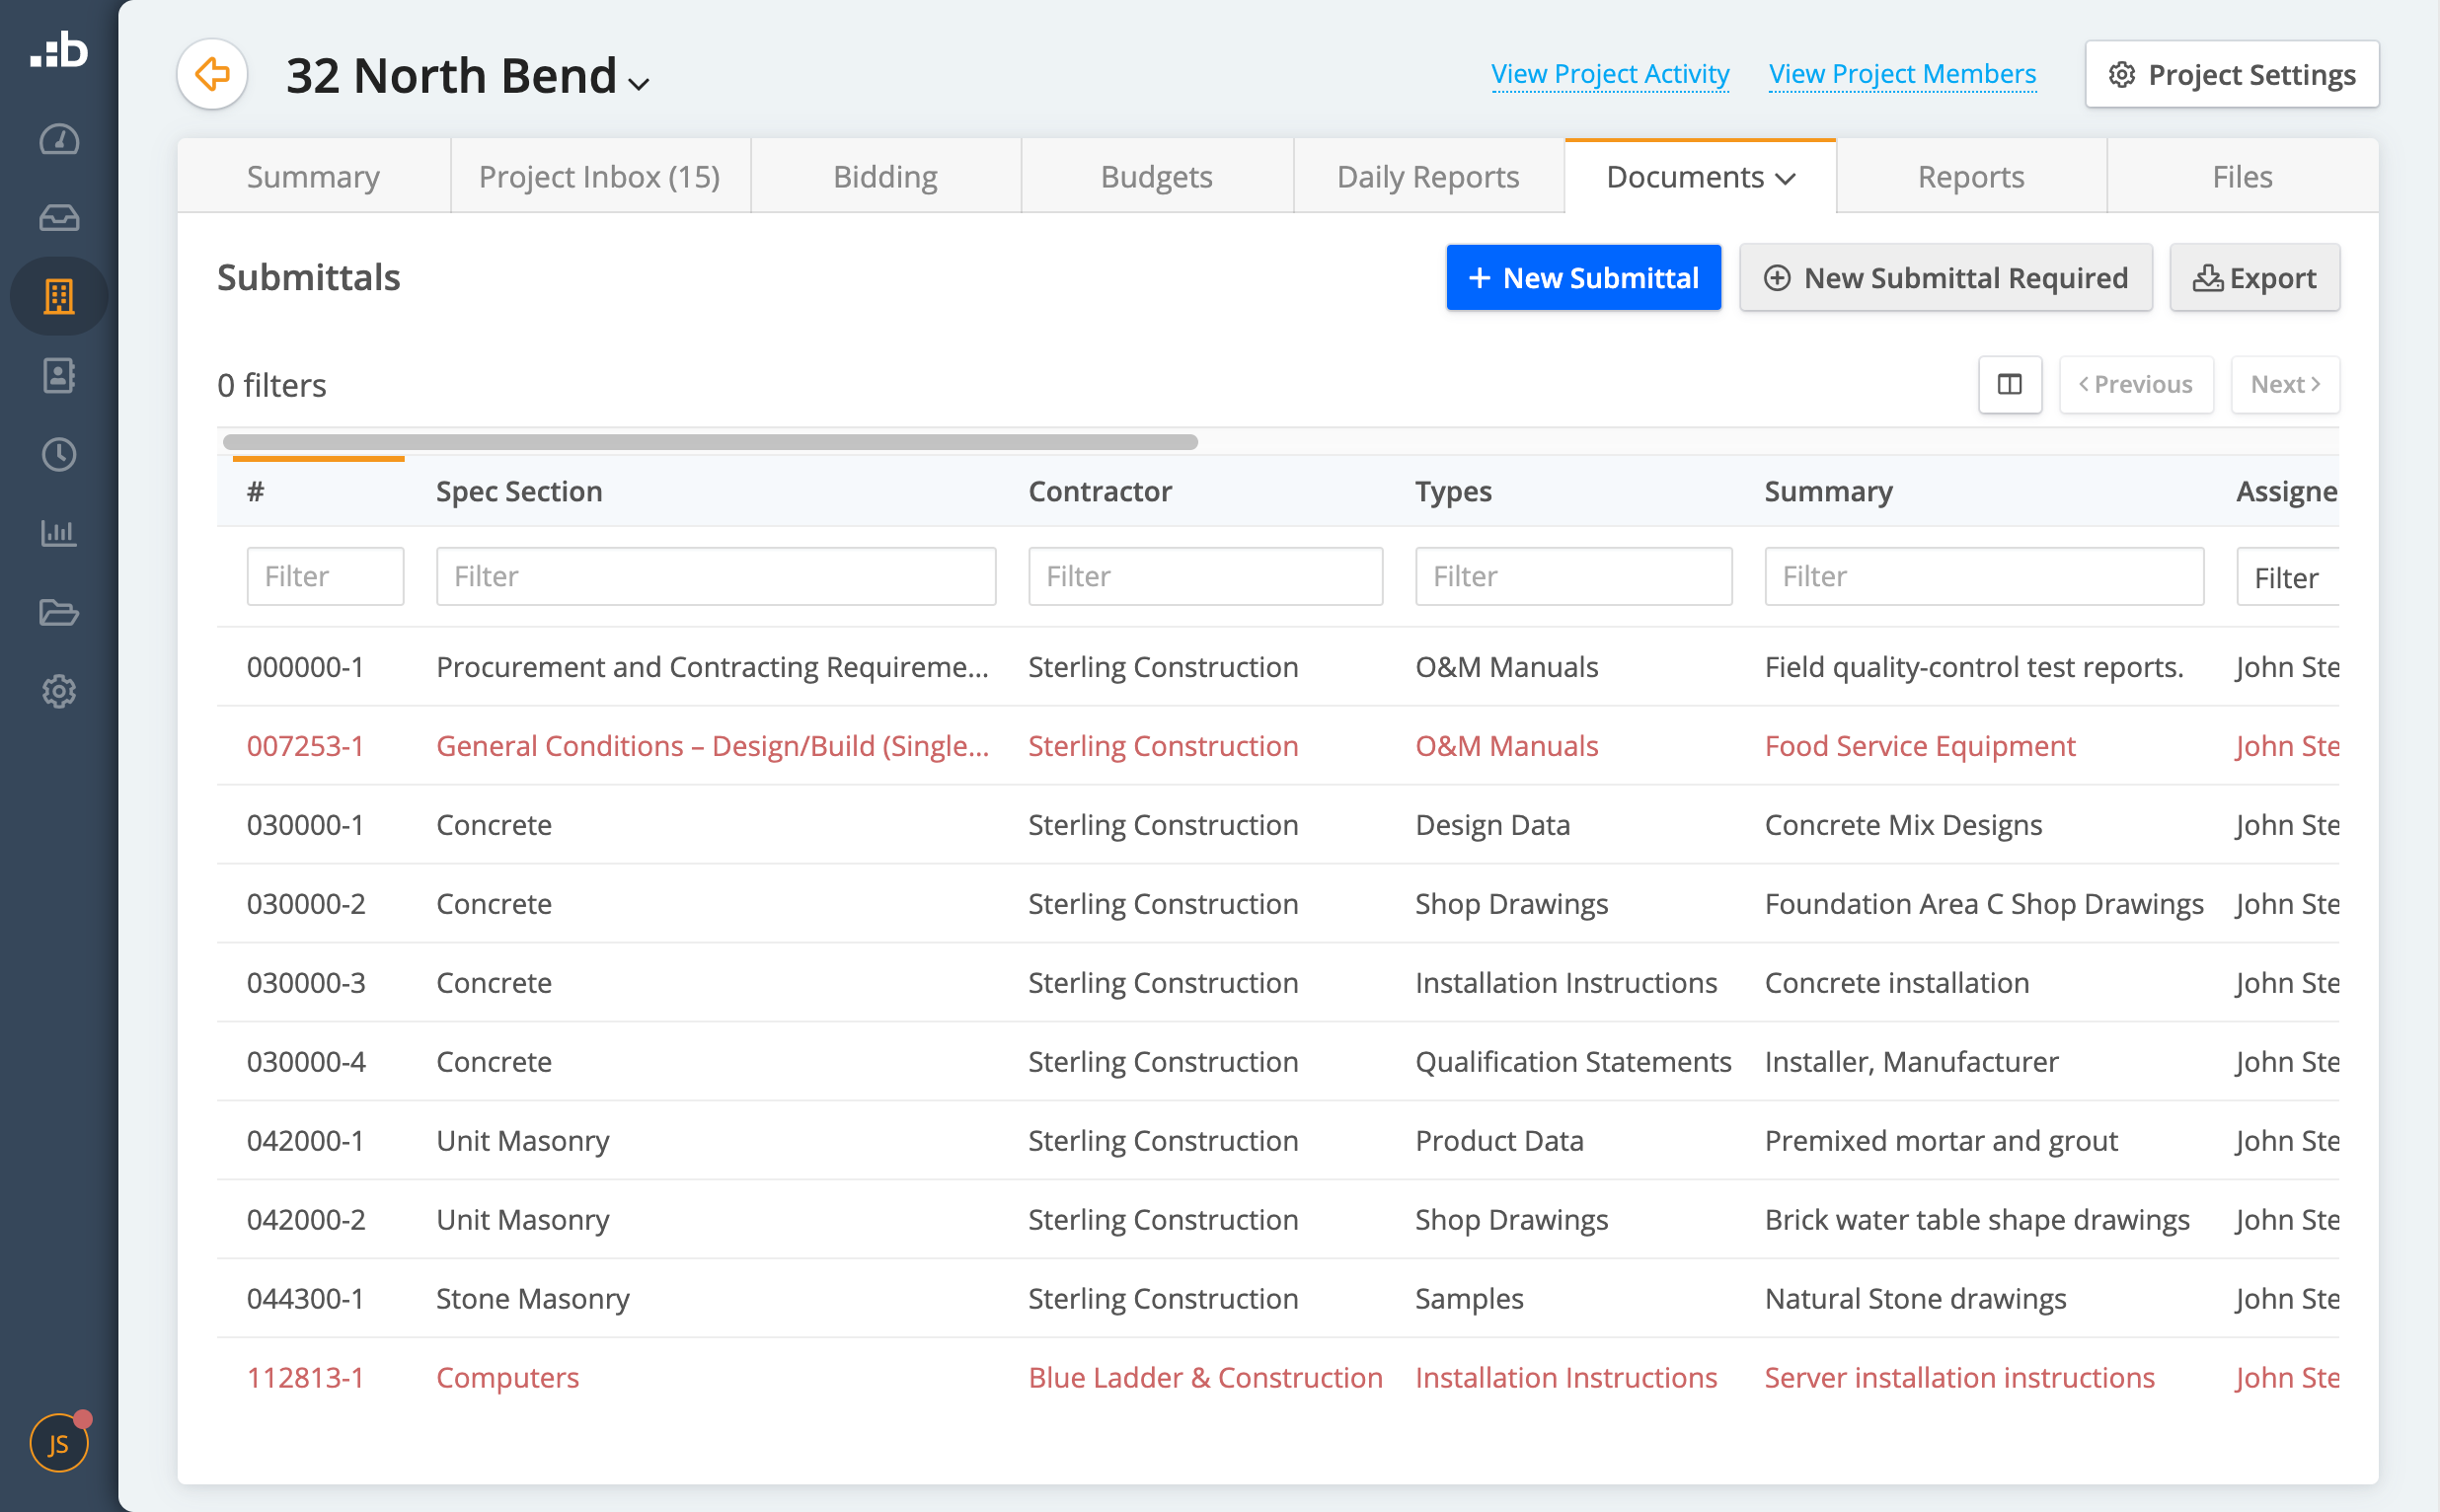Switch to the Daily Reports tab
This screenshot has width=2440, height=1512.
coord(1427,176)
